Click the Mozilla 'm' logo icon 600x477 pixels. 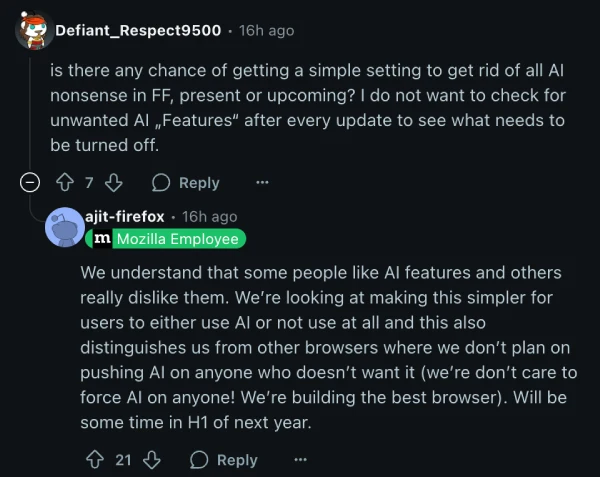(x=101, y=239)
